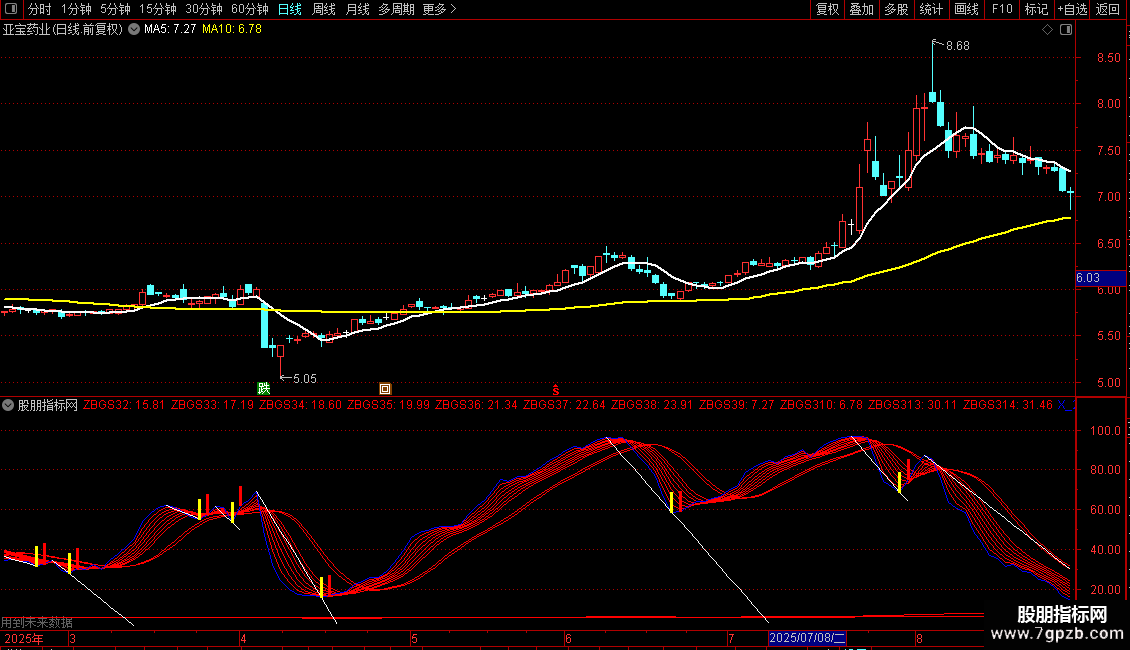Click the 2025年 year label on timeline
Screen dimensions: 1130x650
coord(24,639)
